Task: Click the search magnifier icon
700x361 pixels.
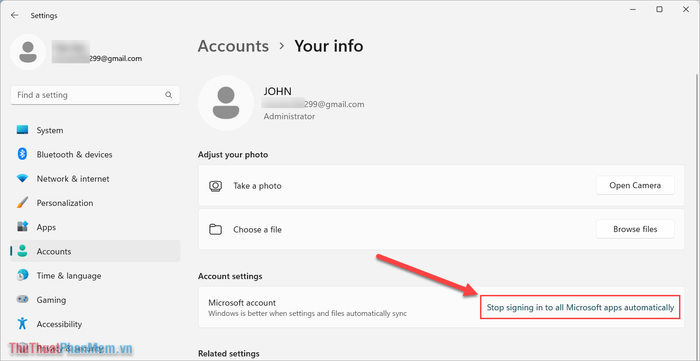Action: pos(168,95)
